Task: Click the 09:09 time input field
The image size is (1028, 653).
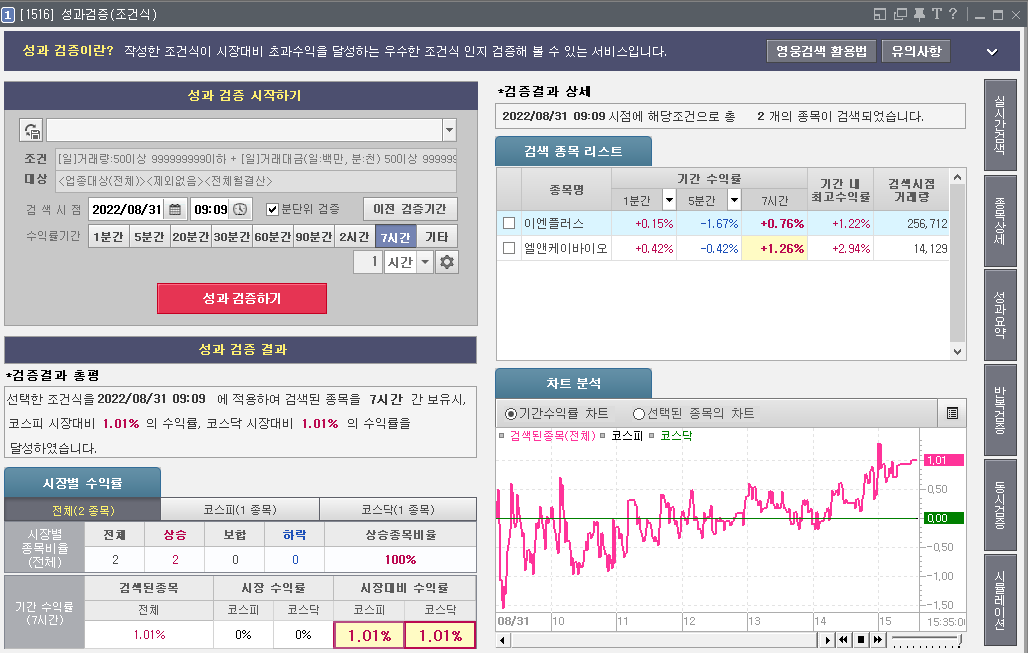Action: click(x=210, y=210)
